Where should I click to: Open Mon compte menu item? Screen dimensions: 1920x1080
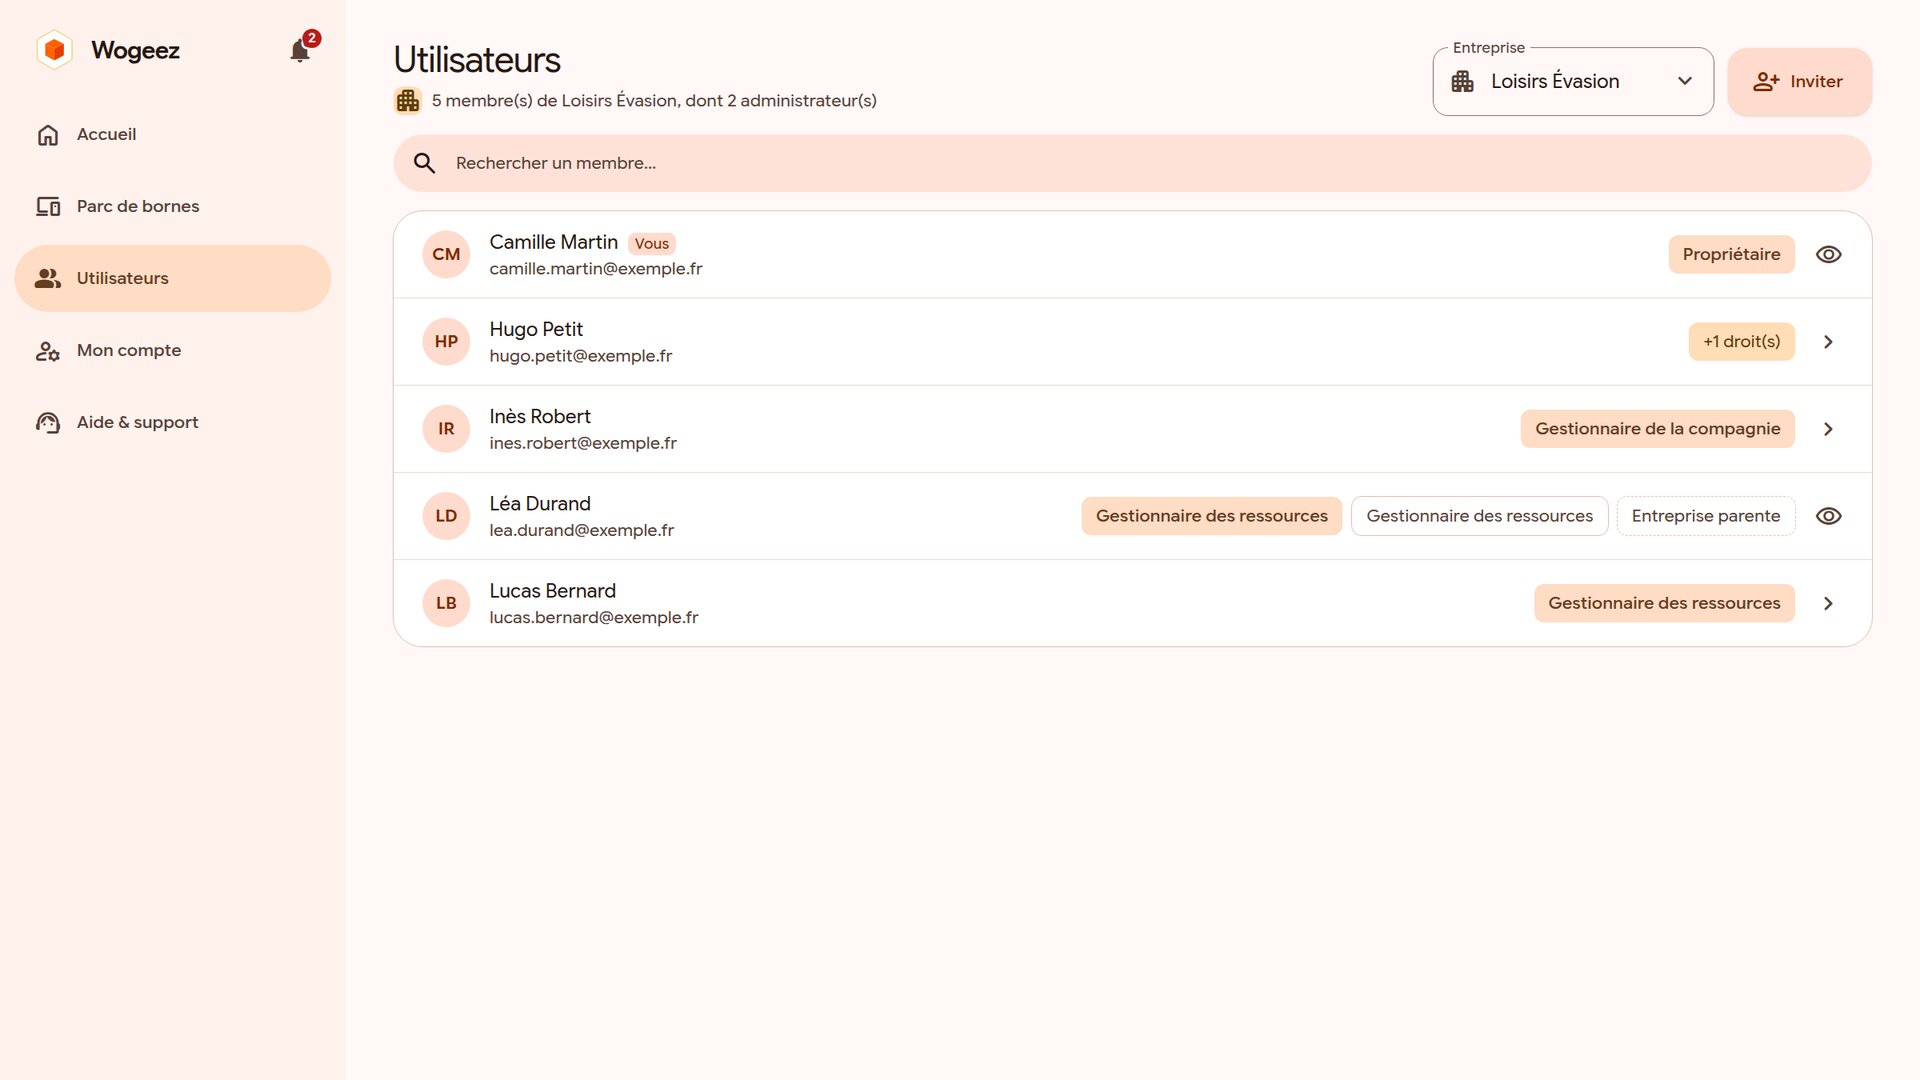pos(172,351)
